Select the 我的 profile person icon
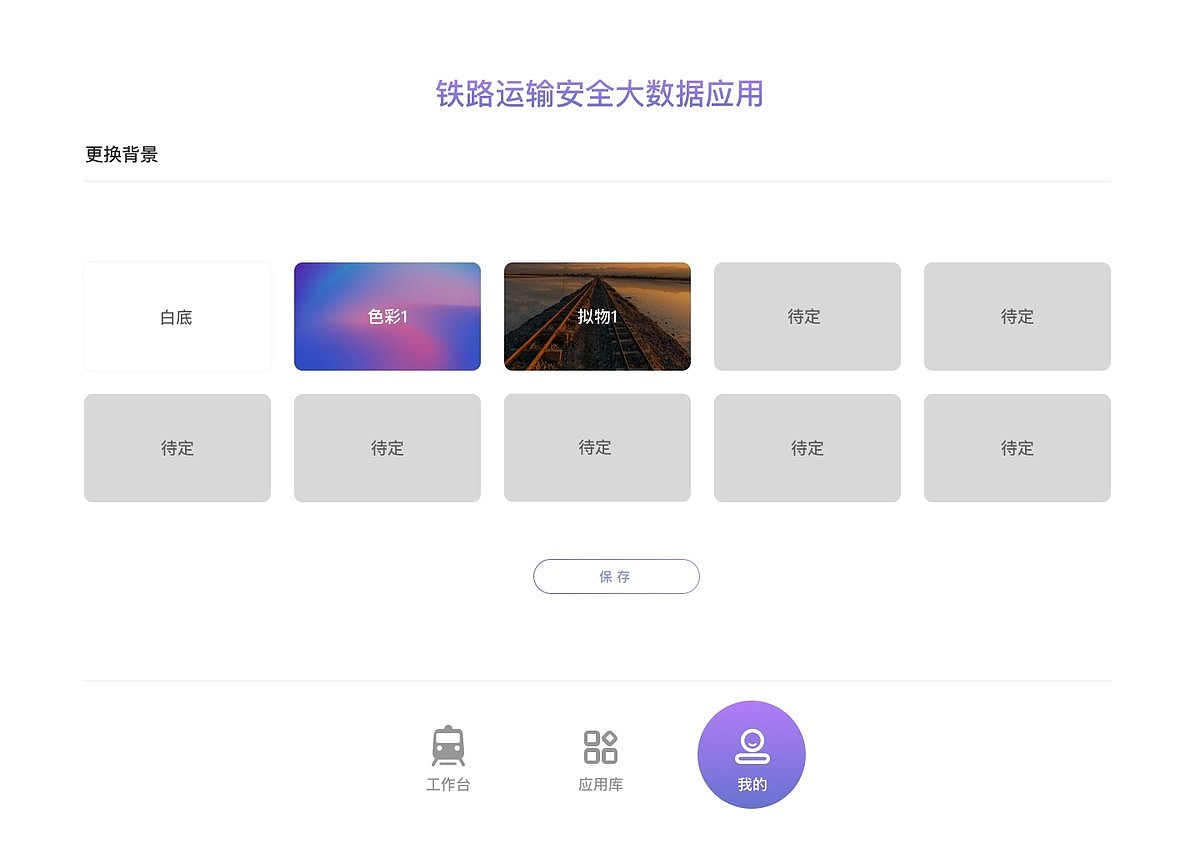 click(751, 746)
